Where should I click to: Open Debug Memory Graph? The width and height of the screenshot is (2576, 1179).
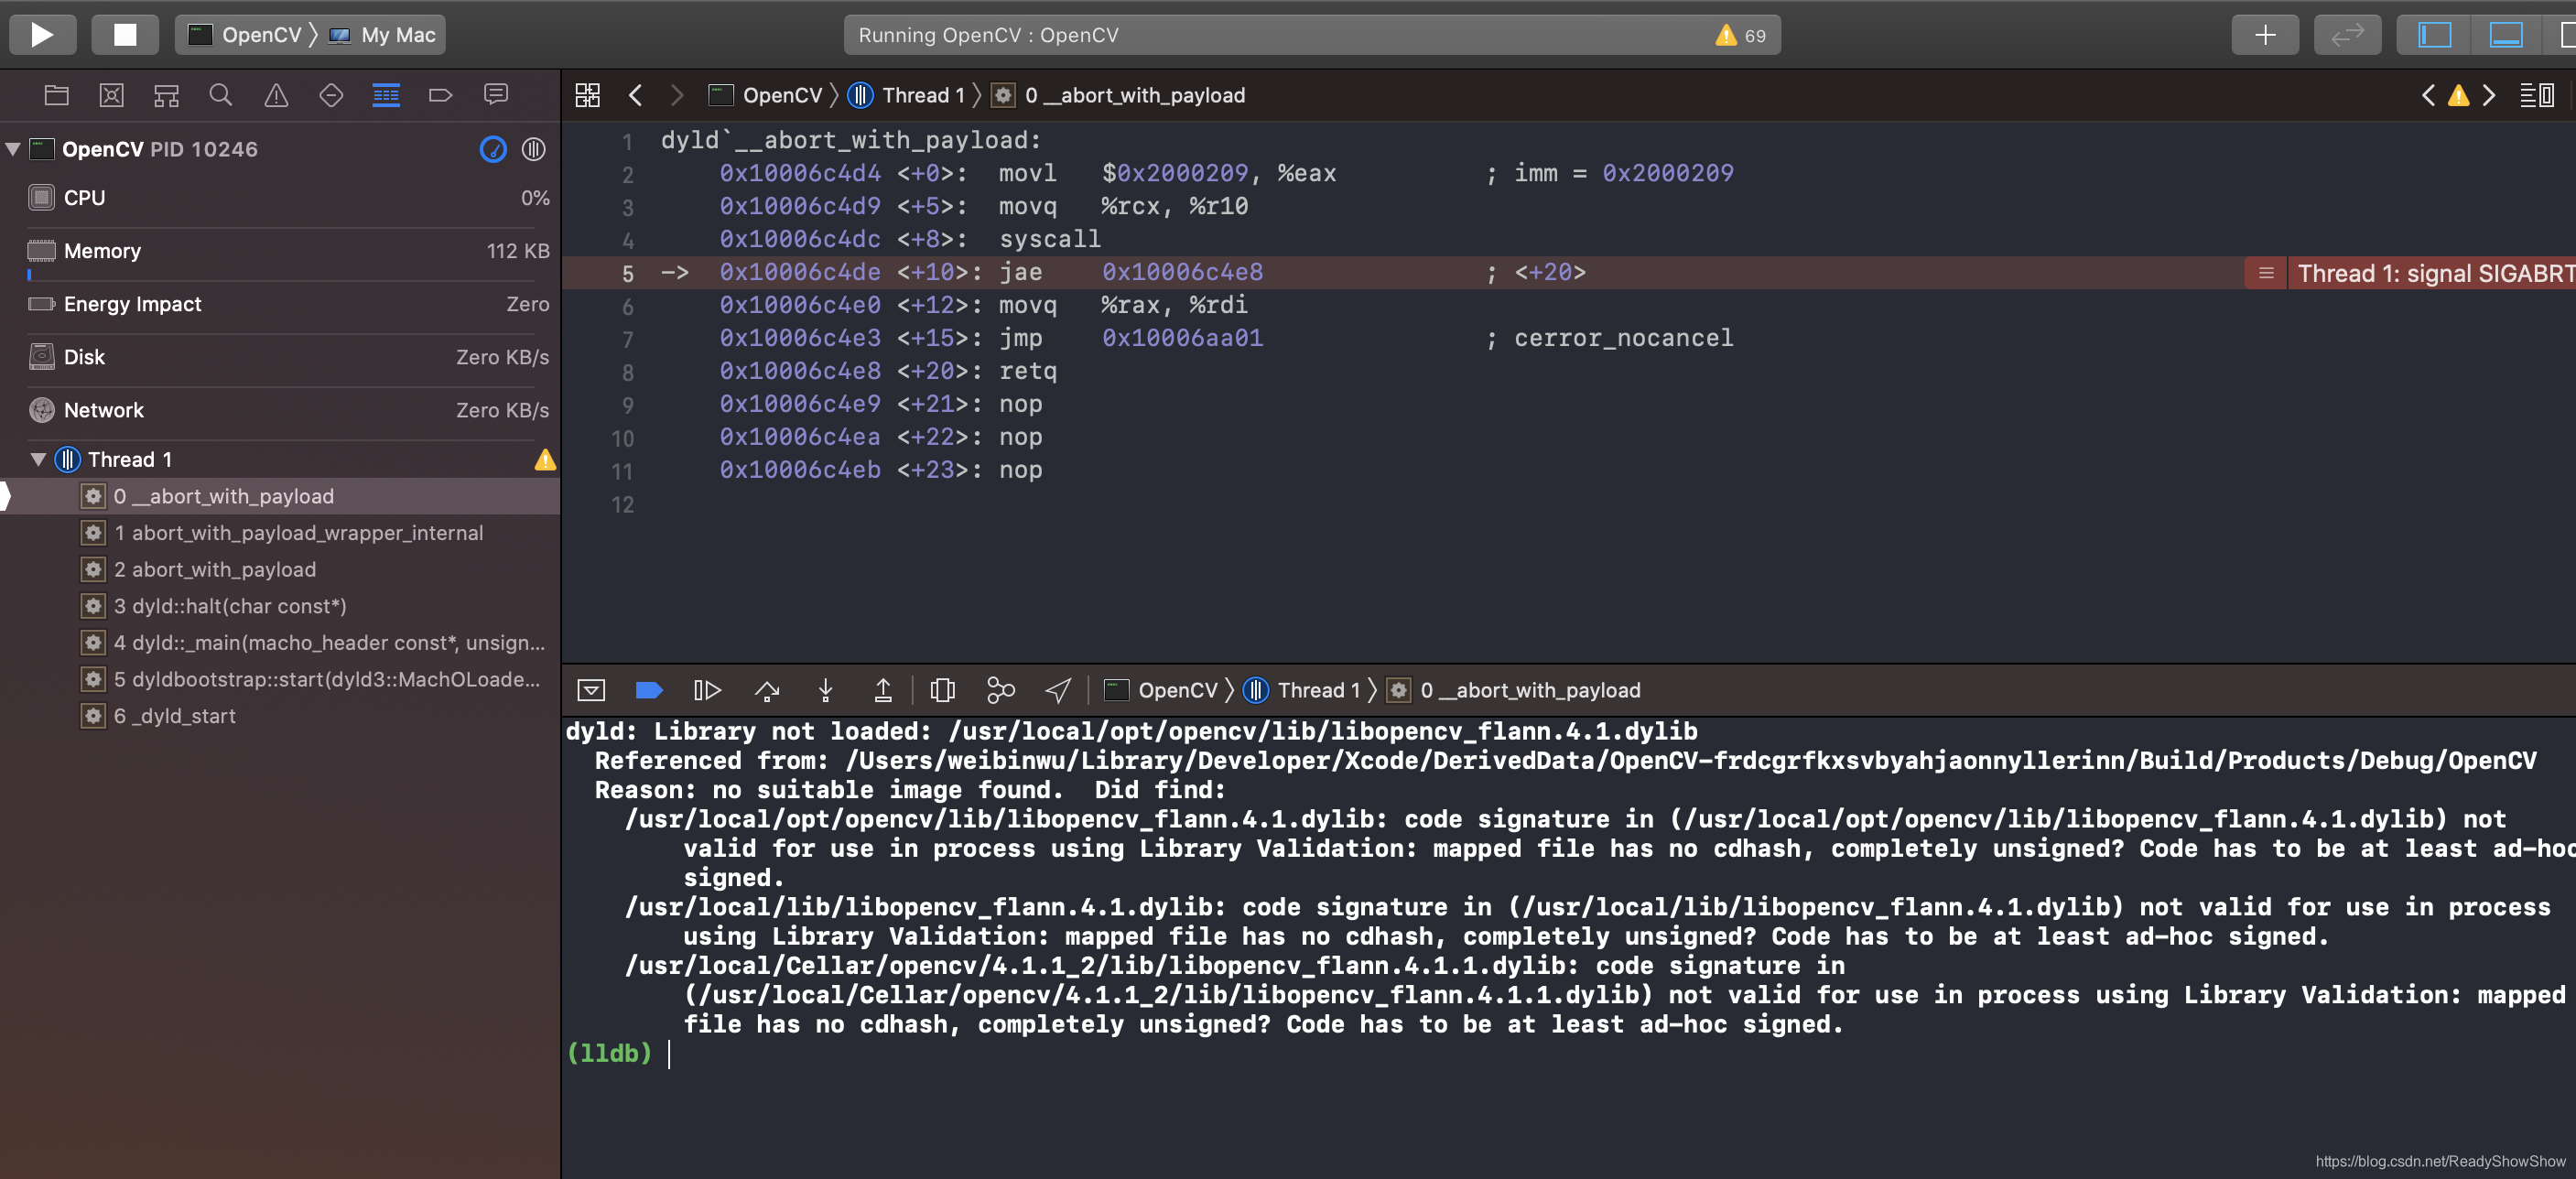pos(1000,690)
